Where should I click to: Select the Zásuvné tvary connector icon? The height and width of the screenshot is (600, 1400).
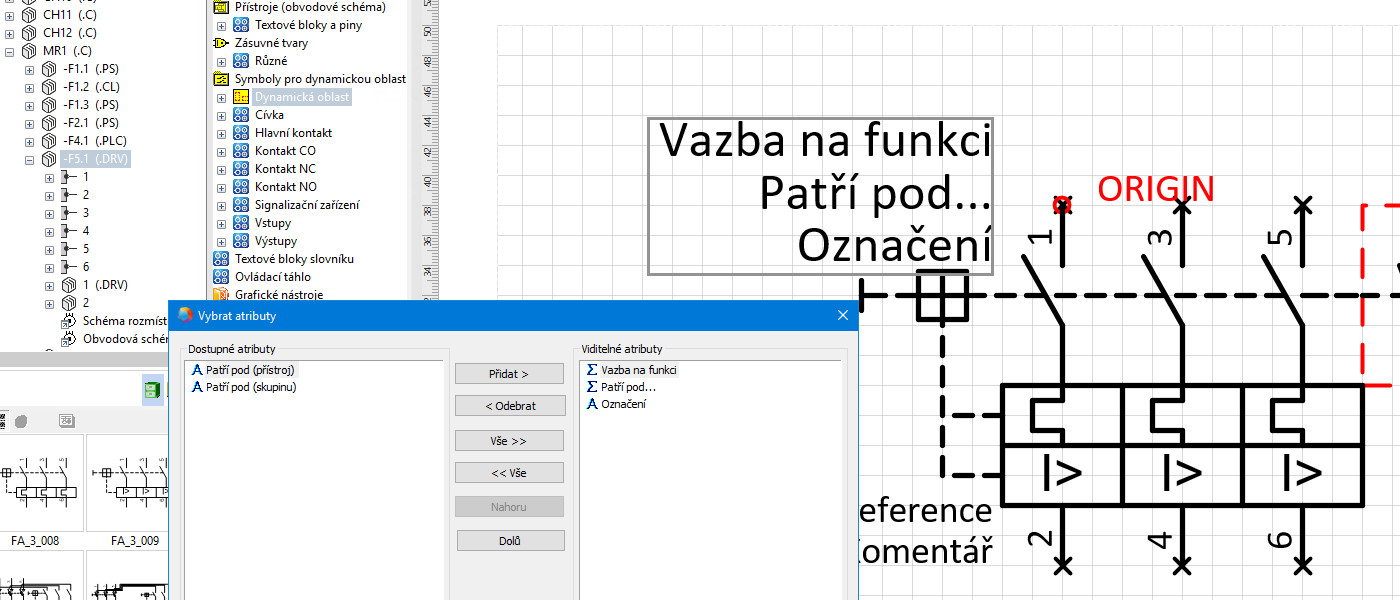coord(221,43)
